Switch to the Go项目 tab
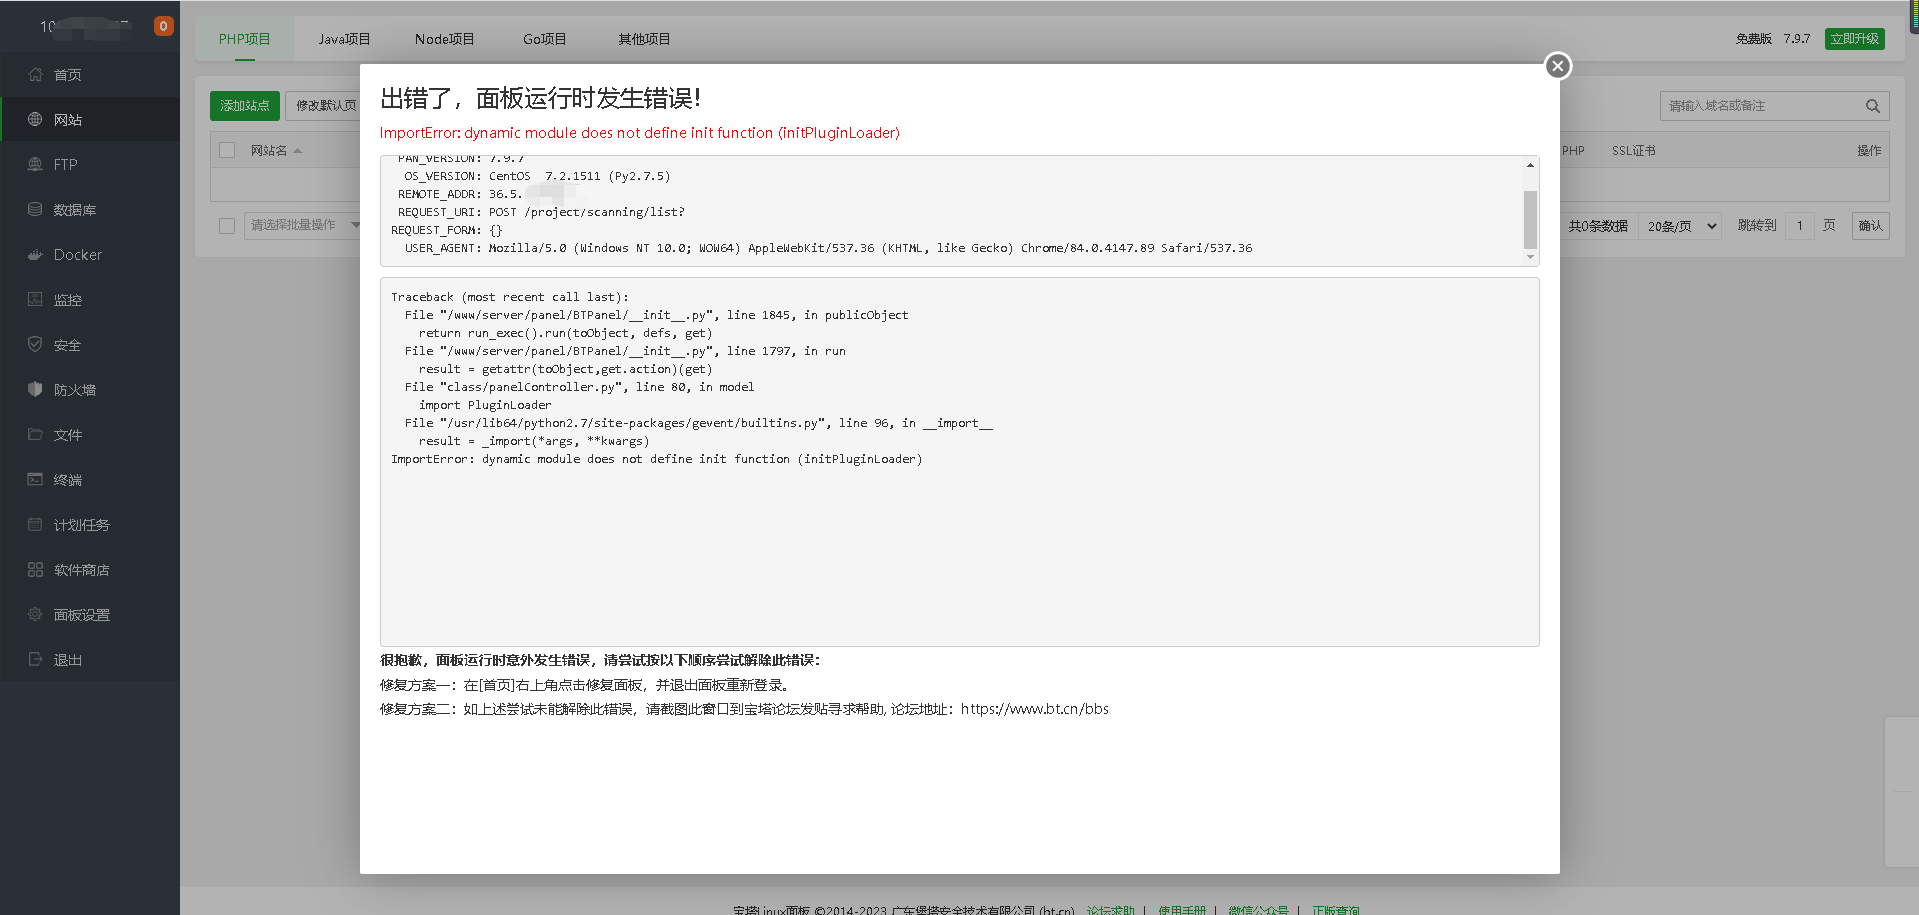Screen dimensions: 1919x915 545,39
